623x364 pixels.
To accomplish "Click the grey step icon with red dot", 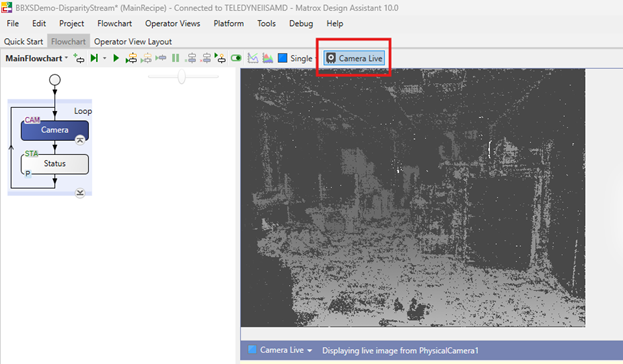I will click(x=206, y=58).
